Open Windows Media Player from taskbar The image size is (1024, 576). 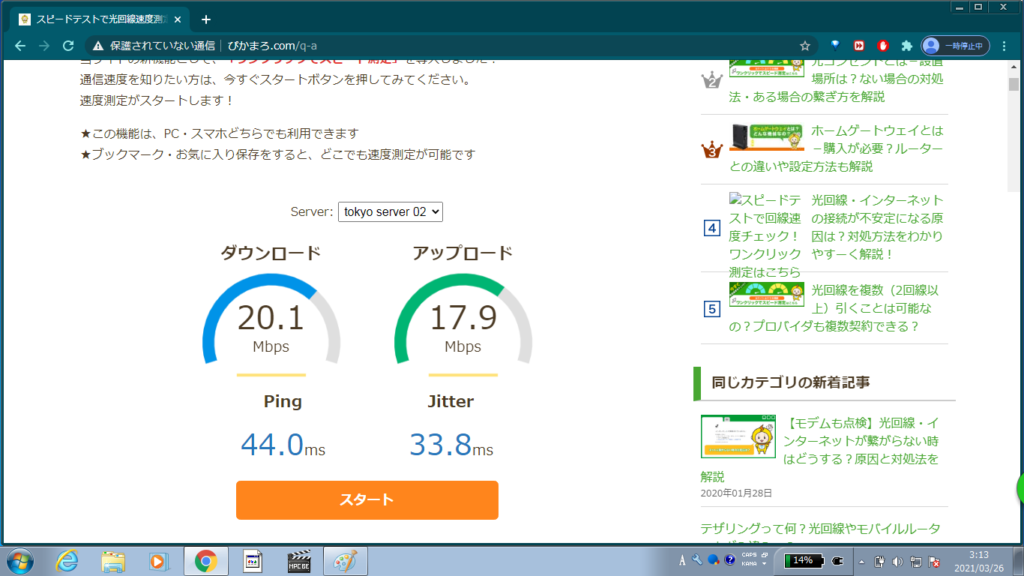(158, 562)
